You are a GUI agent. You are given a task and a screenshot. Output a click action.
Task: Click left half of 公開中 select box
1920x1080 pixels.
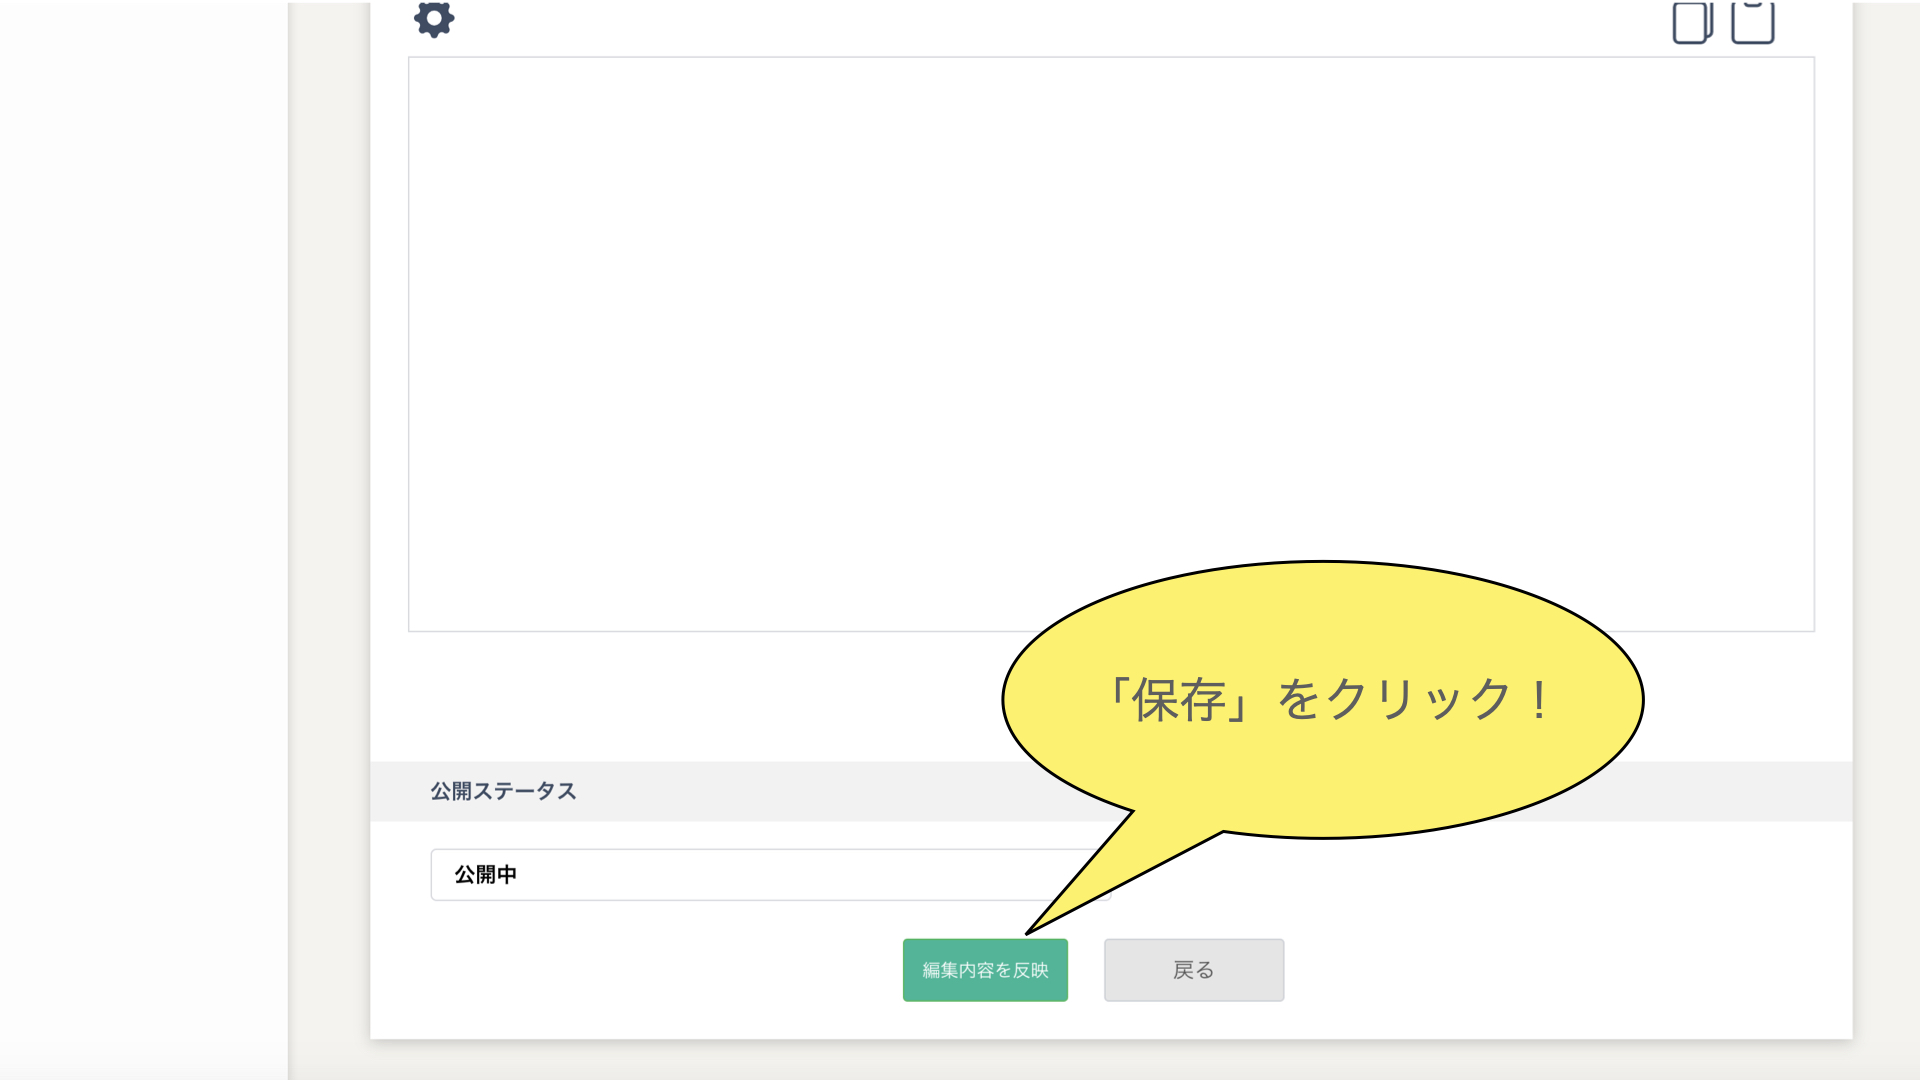coord(600,875)
